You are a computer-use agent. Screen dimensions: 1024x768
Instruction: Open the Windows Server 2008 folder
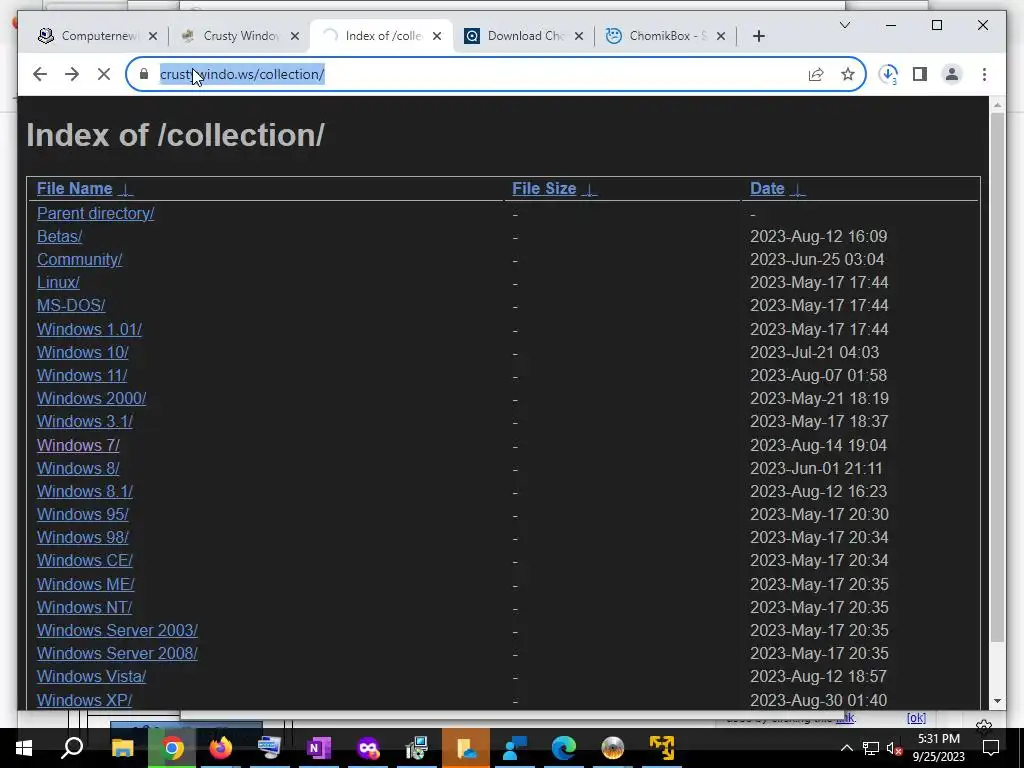click(117, 654)
